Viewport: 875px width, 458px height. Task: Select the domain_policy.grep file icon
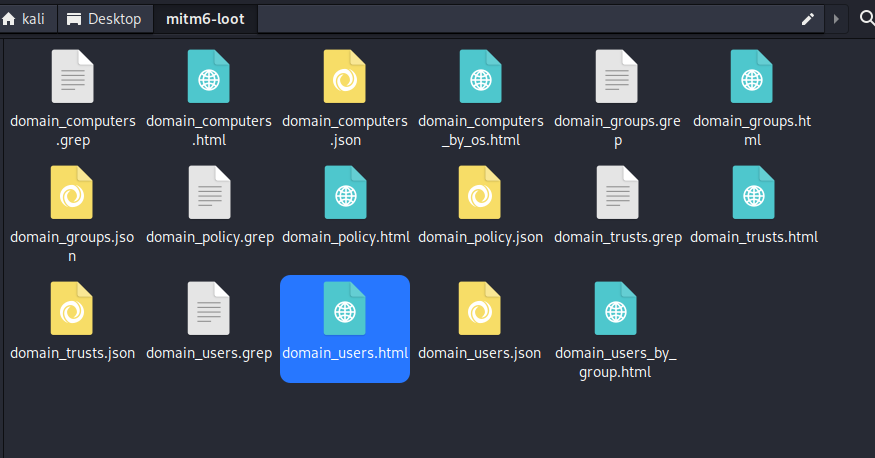pyautogui.click(x=210, y=192)
